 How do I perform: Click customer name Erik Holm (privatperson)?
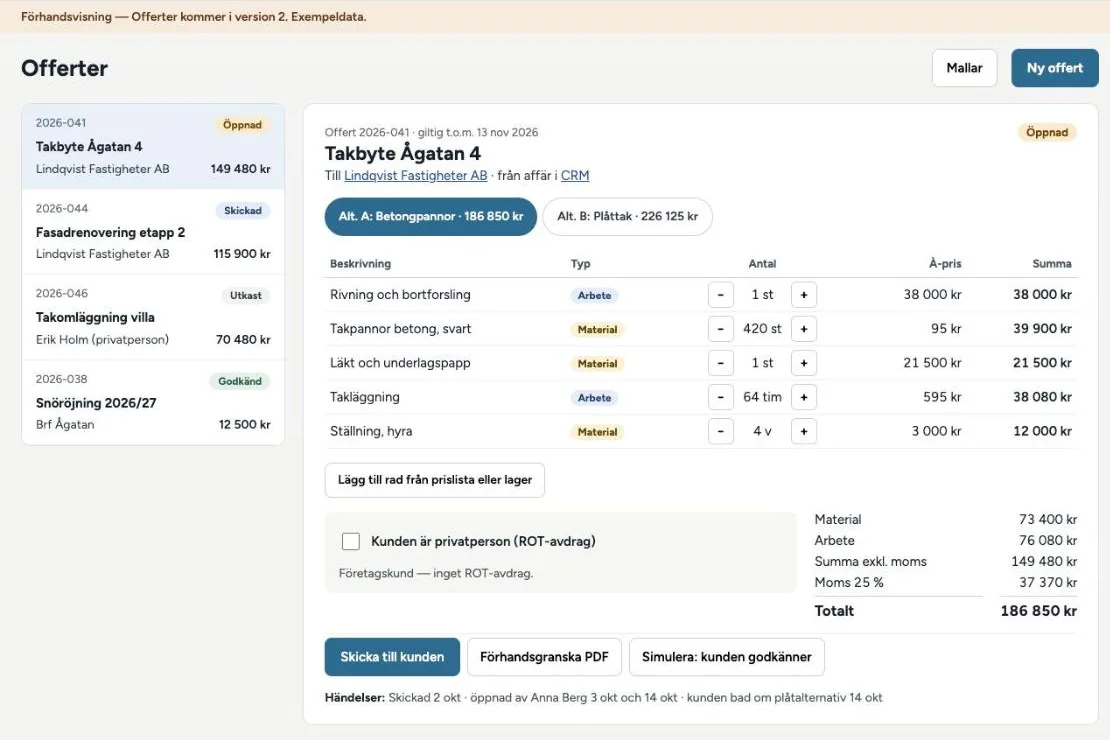tap(103, 339)
